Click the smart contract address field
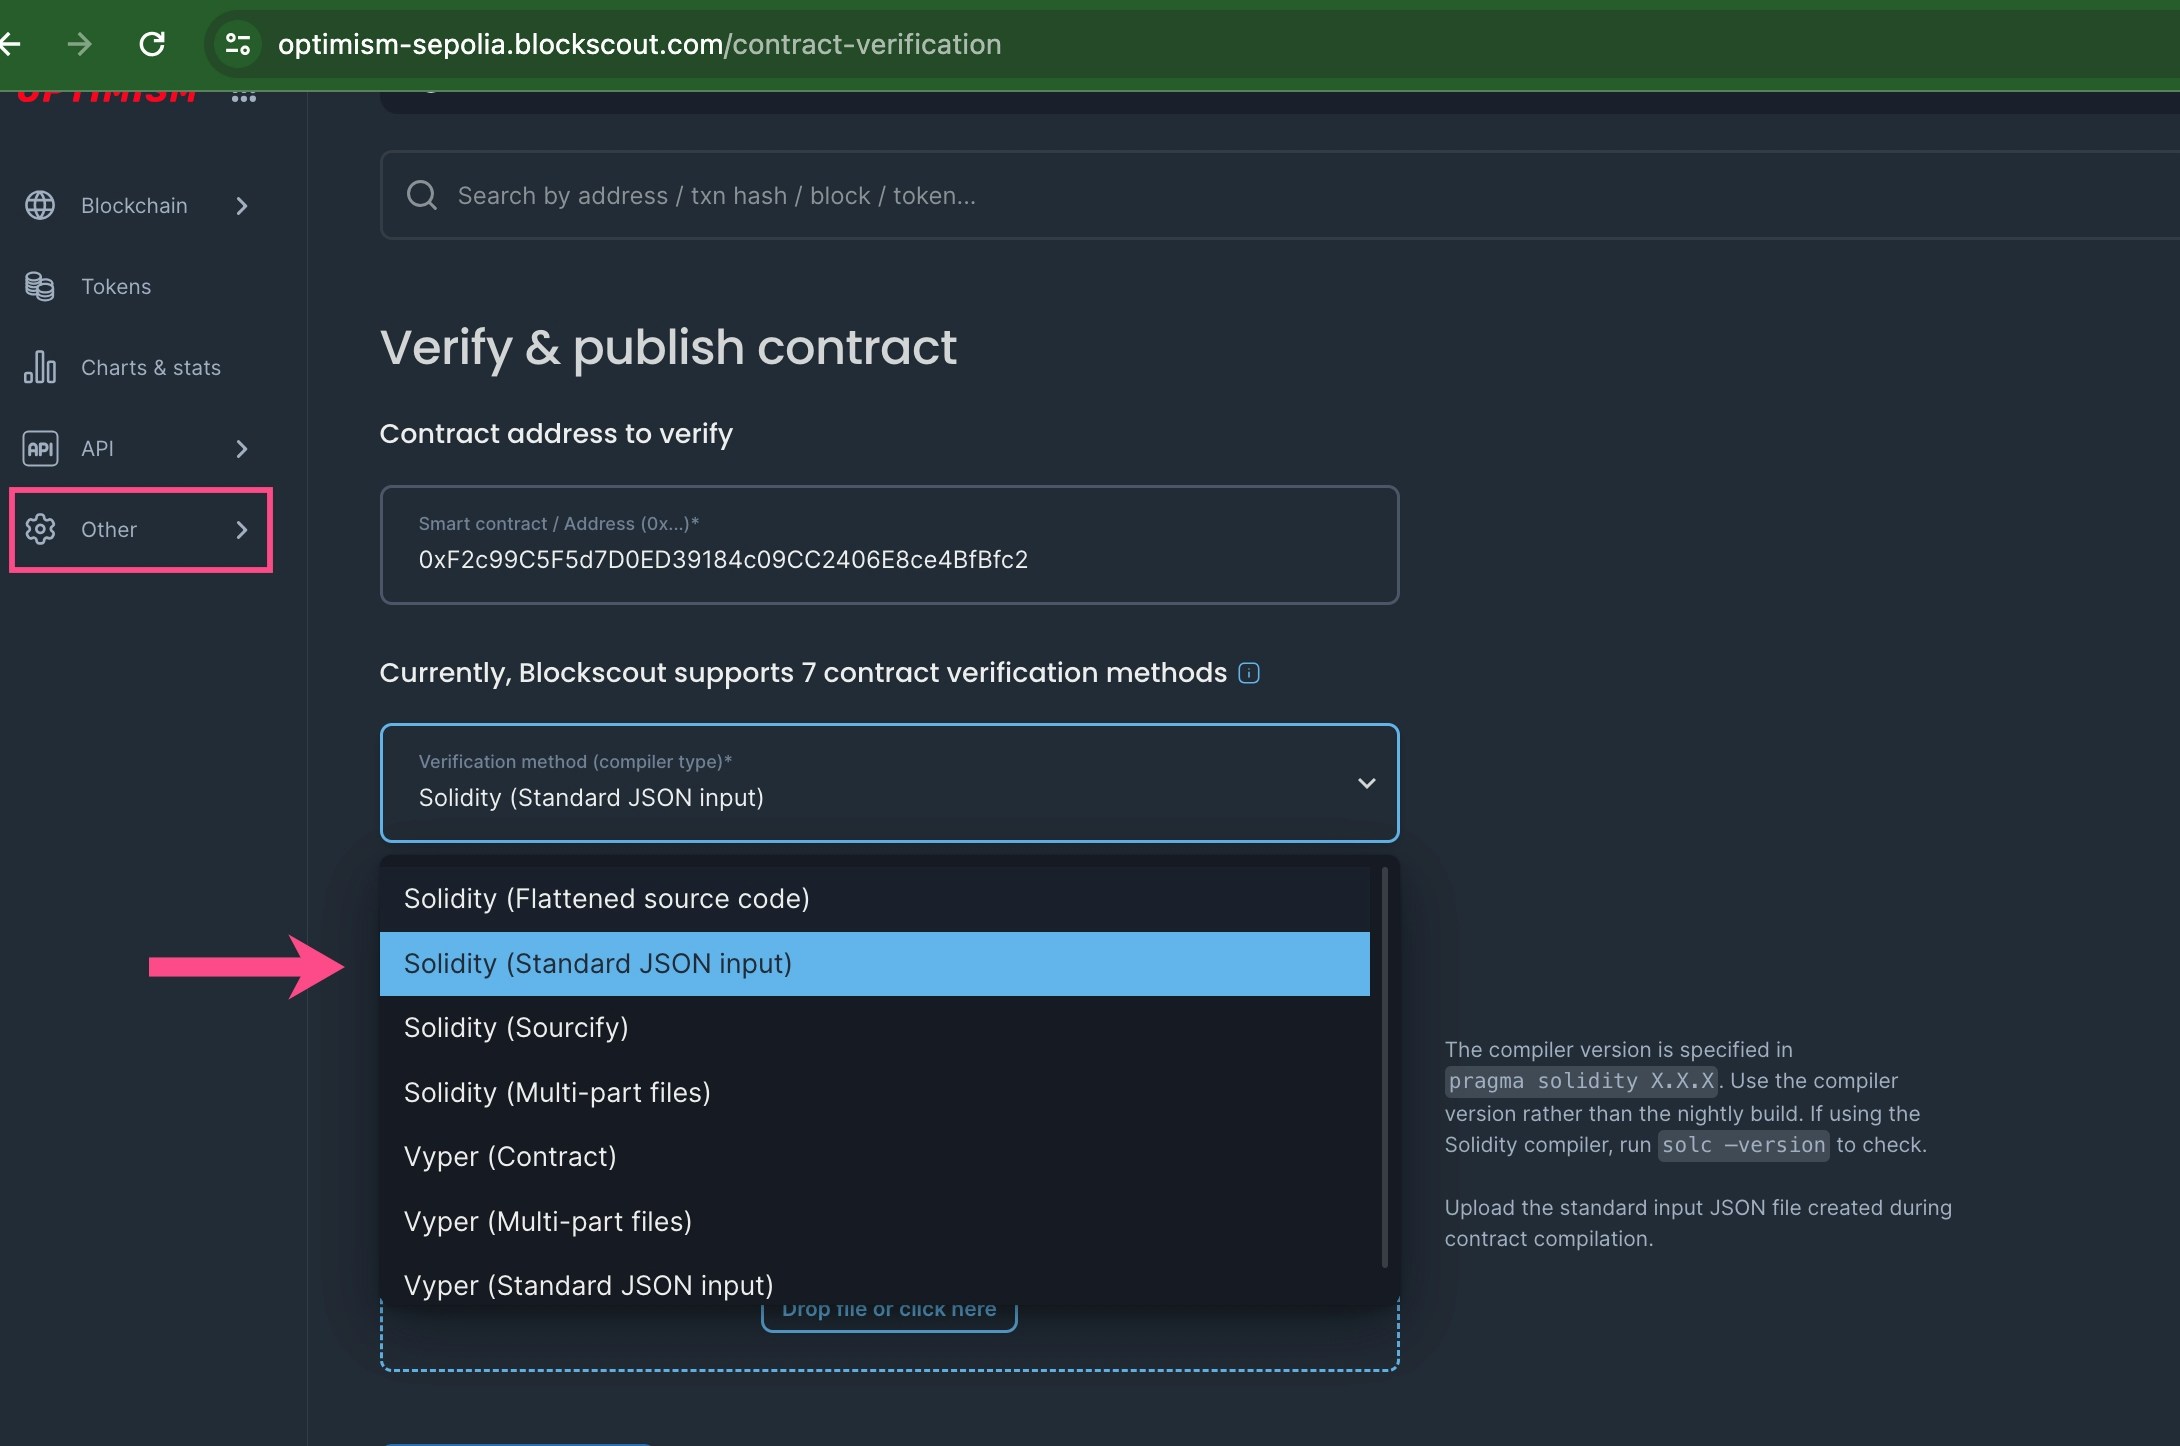This screenshot has height=1446, width=2180. pos(889,545)
